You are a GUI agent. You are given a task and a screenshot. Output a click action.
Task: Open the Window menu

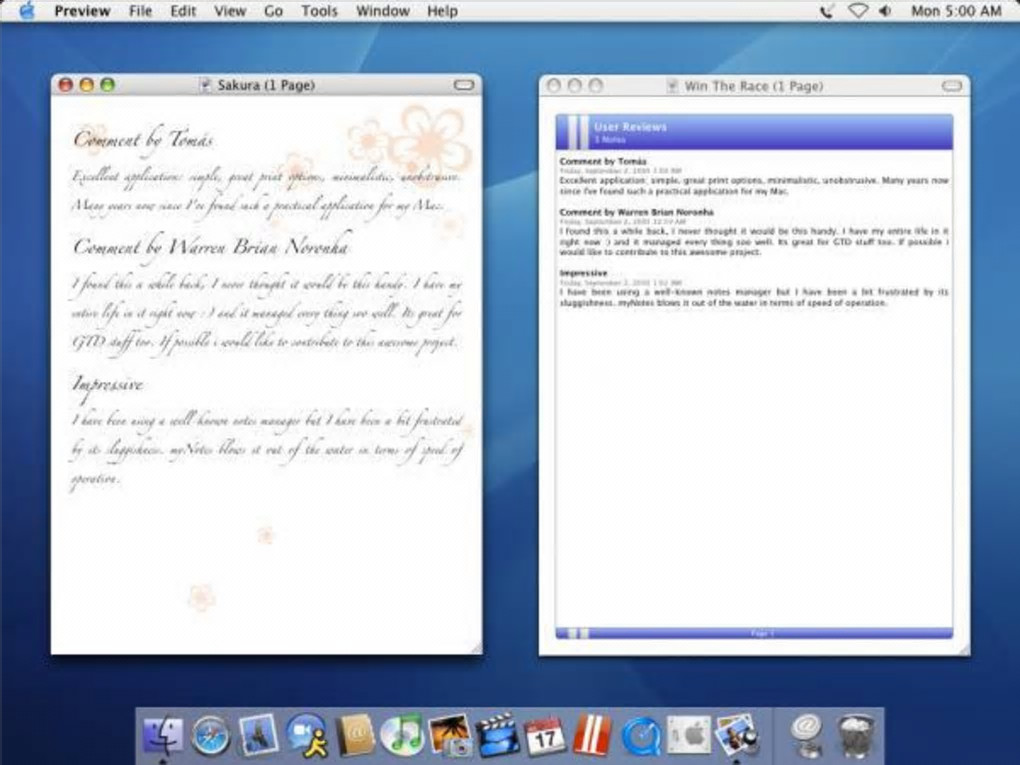point(382,11)
